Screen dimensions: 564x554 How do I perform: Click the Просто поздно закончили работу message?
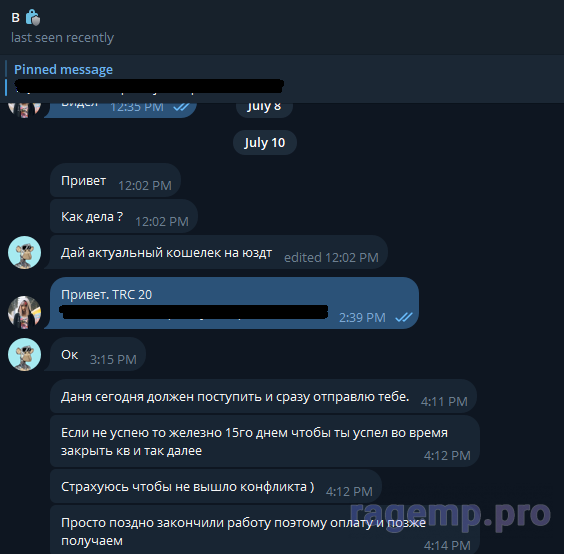[265, 530]
